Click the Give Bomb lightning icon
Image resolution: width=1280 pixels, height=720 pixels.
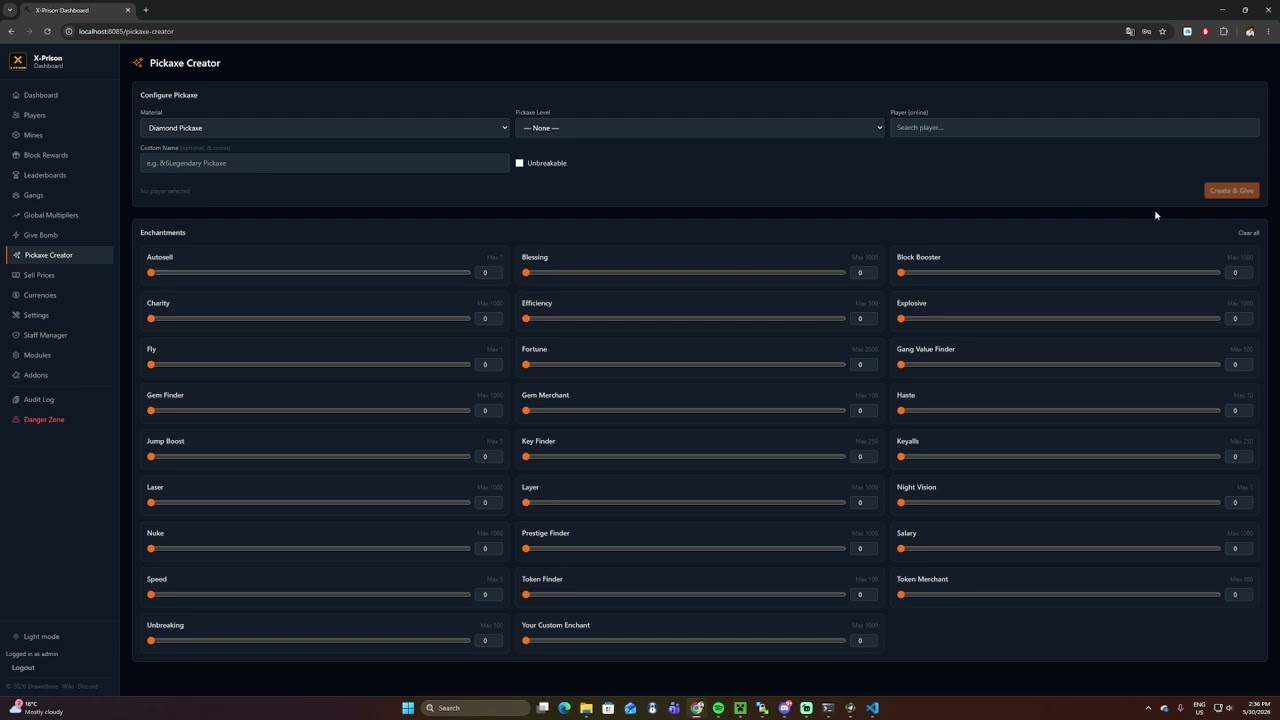click(x=16, y=235)
